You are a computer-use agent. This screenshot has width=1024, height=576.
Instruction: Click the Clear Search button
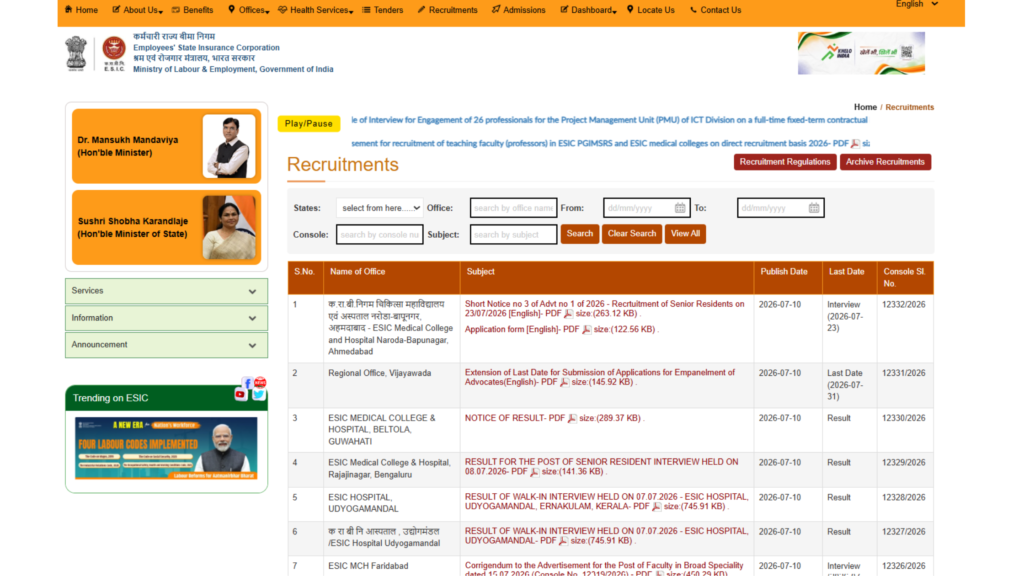pyautogui.click(x=632, y=234)
